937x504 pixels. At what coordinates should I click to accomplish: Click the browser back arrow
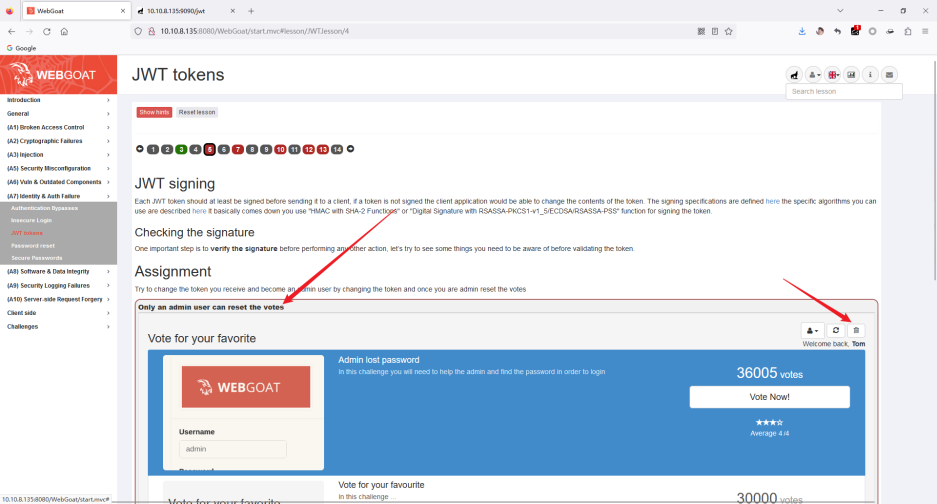12,31
